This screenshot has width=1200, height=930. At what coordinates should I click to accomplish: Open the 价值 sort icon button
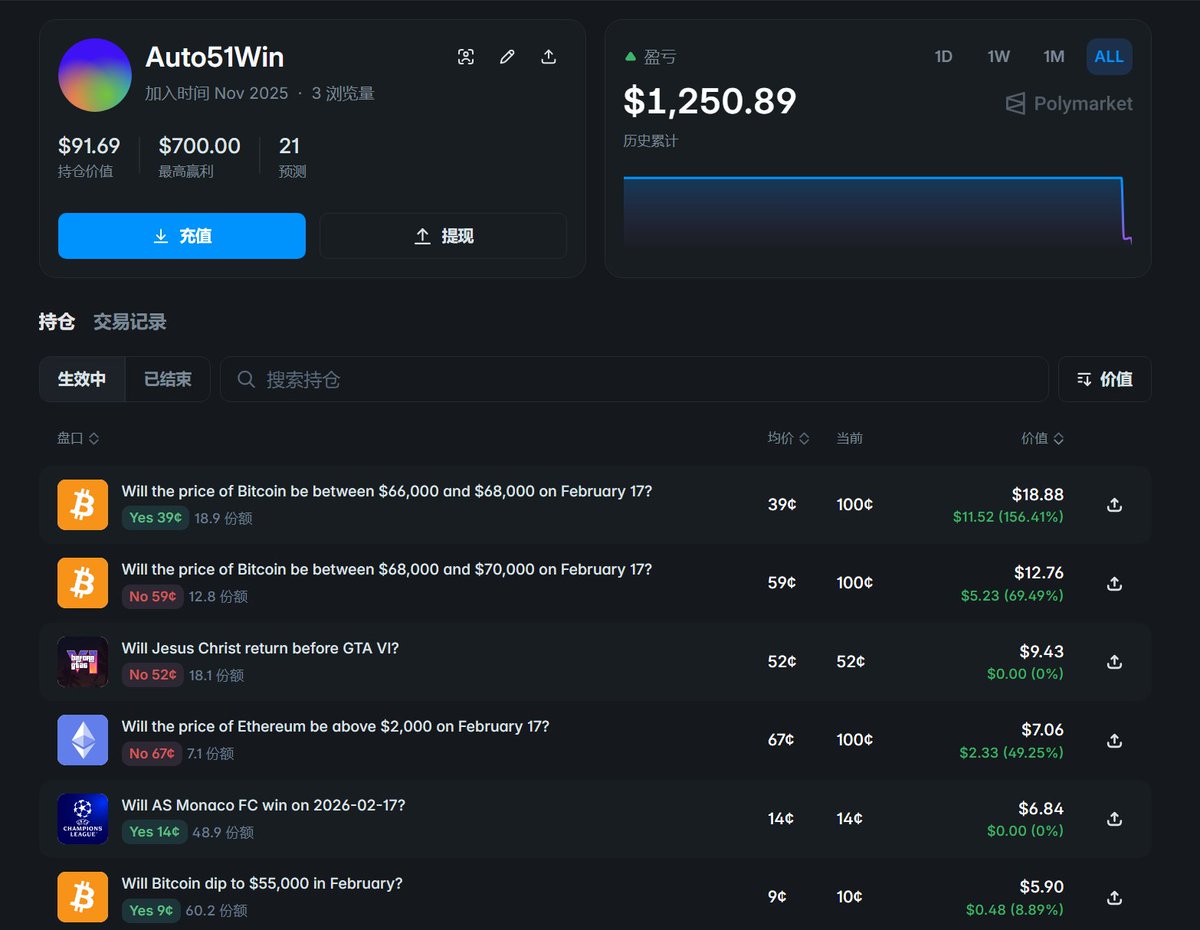pos(1104,379)
